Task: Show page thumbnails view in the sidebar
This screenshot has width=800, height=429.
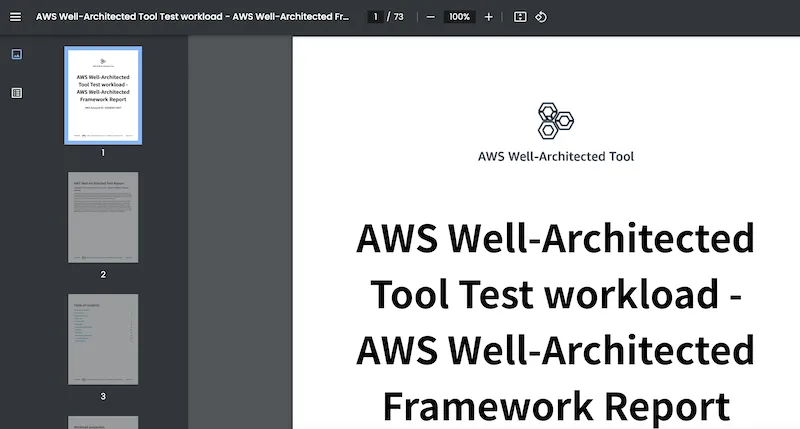Action: [17, 54]
